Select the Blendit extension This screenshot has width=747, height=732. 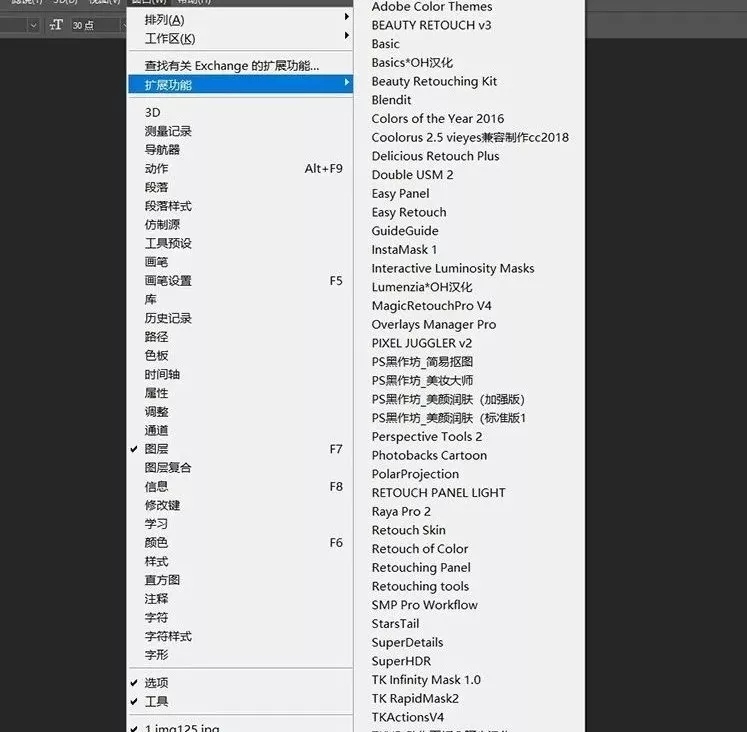[x=391, y=100]
